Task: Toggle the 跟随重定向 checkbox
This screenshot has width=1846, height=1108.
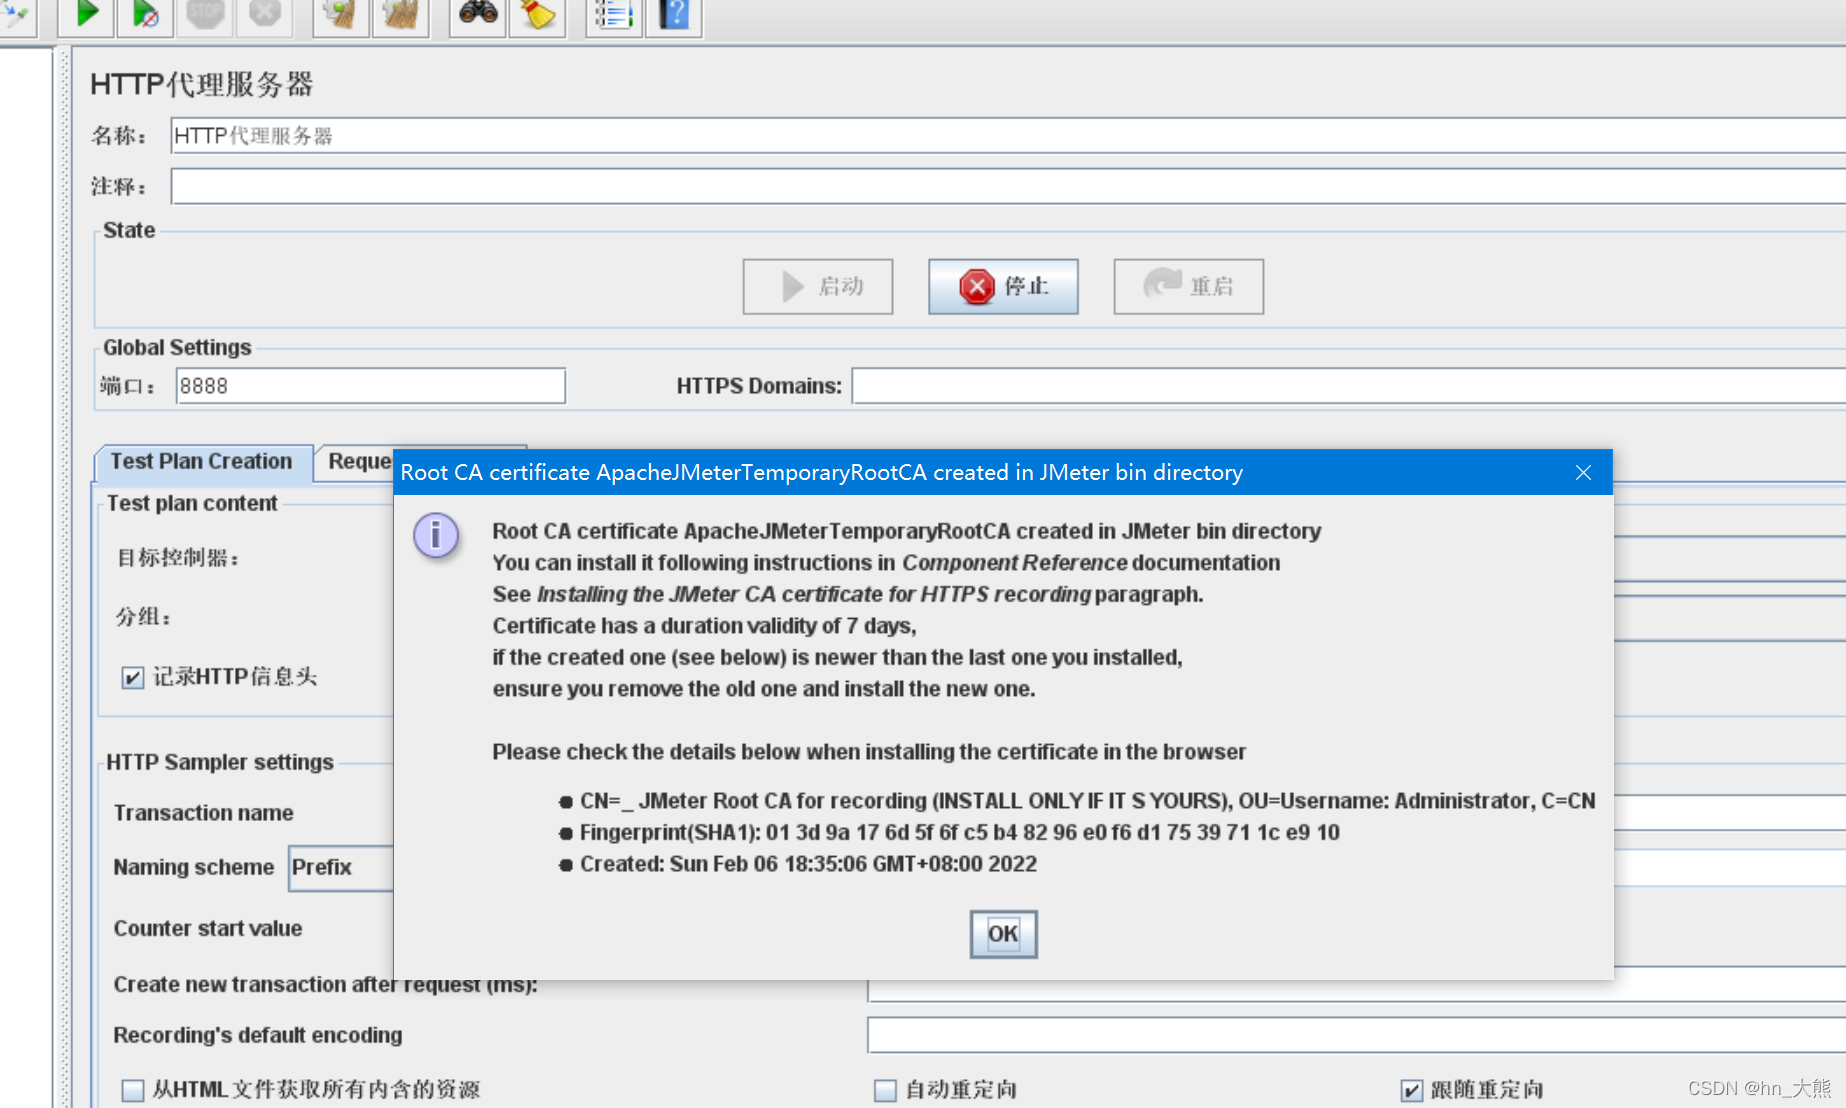Action: [x=1412, y=1090]
